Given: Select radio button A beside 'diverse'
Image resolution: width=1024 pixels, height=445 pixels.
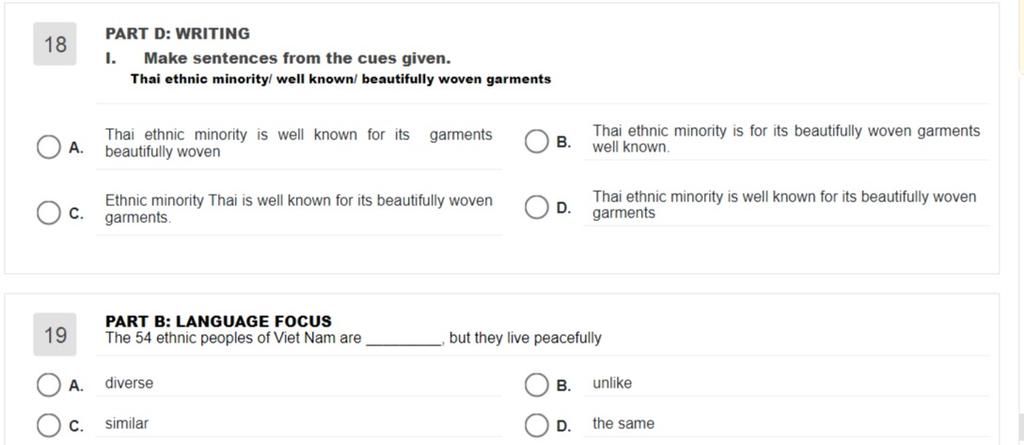Looking at the screenshot, I should point(48,385).
